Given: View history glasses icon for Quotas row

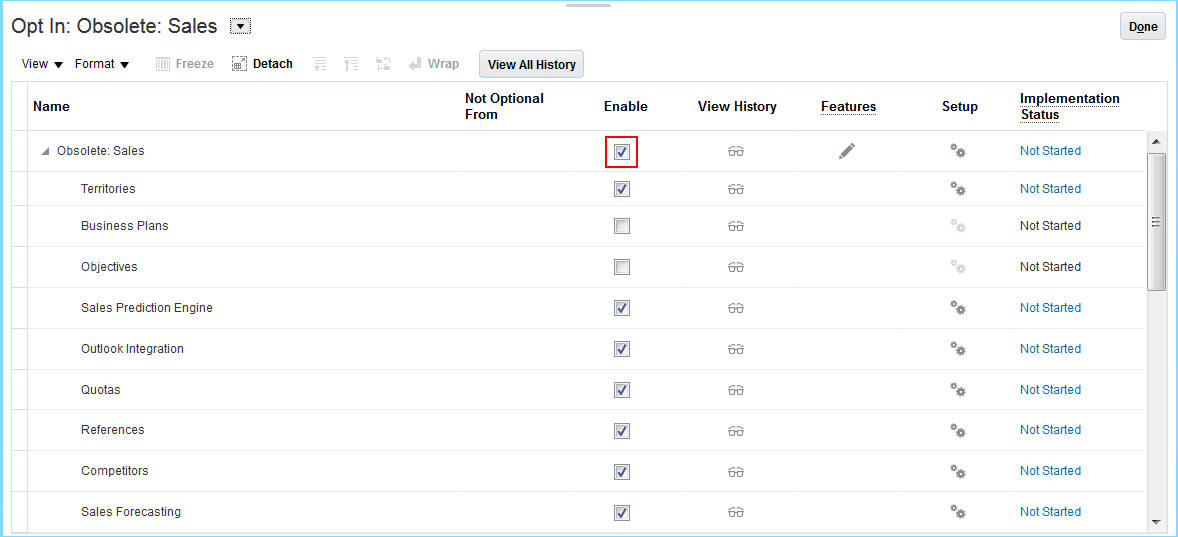Looking at the screenshot, I should 736,390.
